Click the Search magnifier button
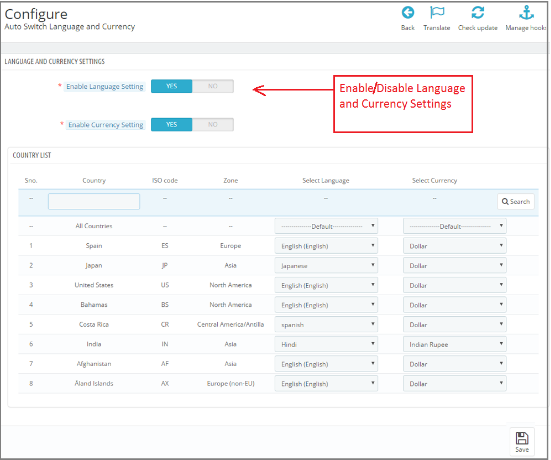 pyautogui.click(x=516, y=201)
